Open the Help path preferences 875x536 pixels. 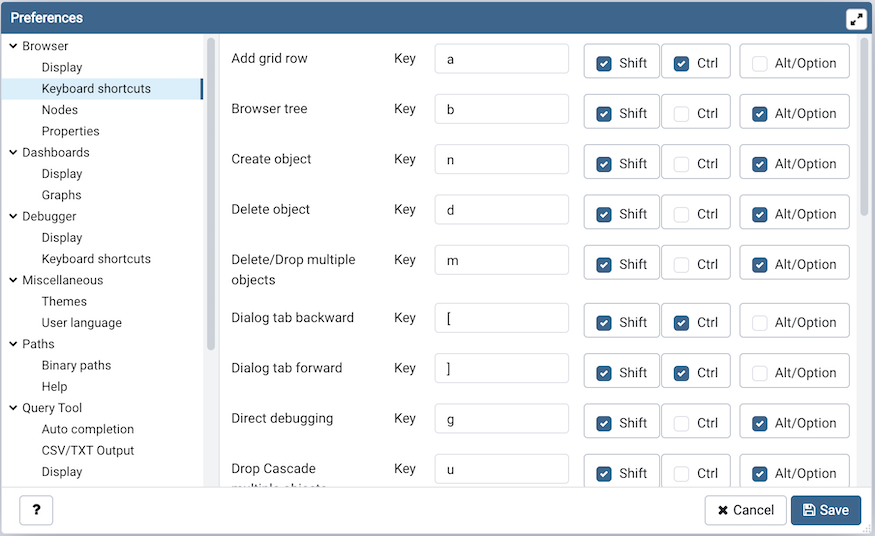click(54, 387)
